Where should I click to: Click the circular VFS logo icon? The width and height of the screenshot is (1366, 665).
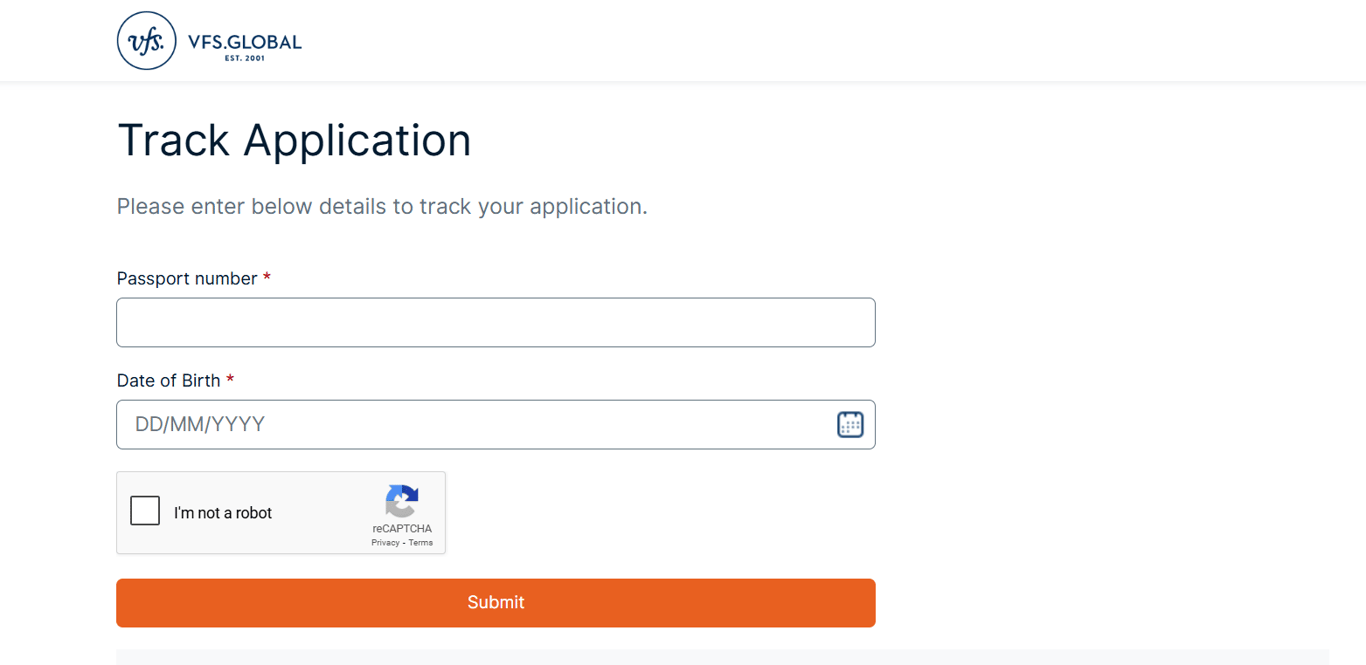(x=146, y=41)
